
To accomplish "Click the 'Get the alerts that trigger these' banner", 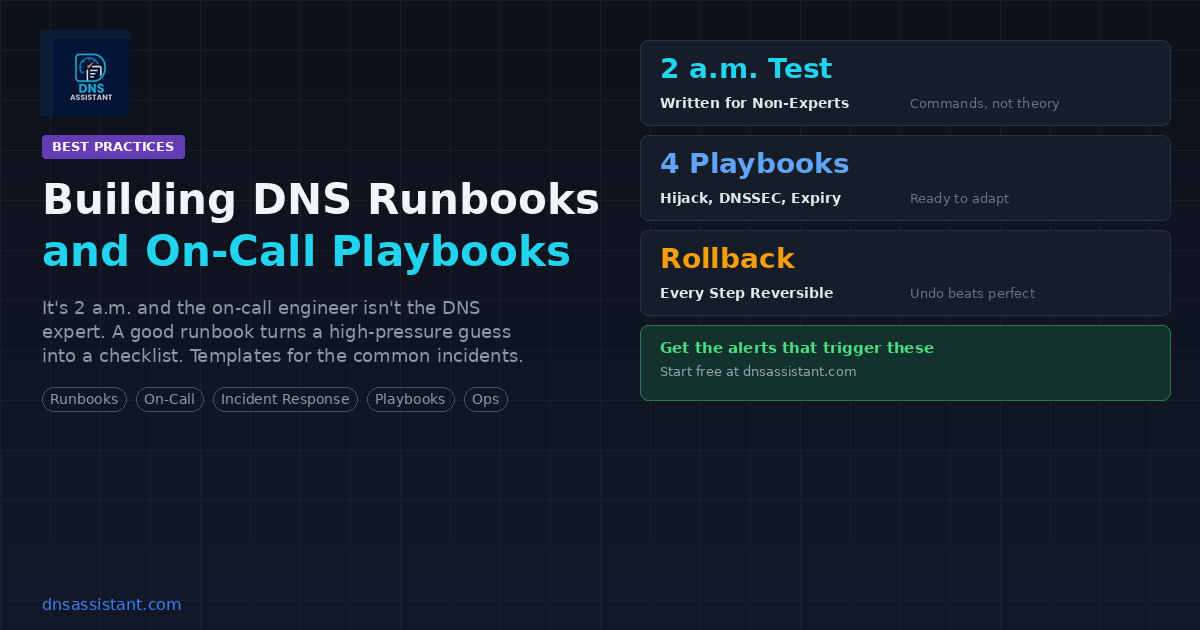I will (905, 363).
